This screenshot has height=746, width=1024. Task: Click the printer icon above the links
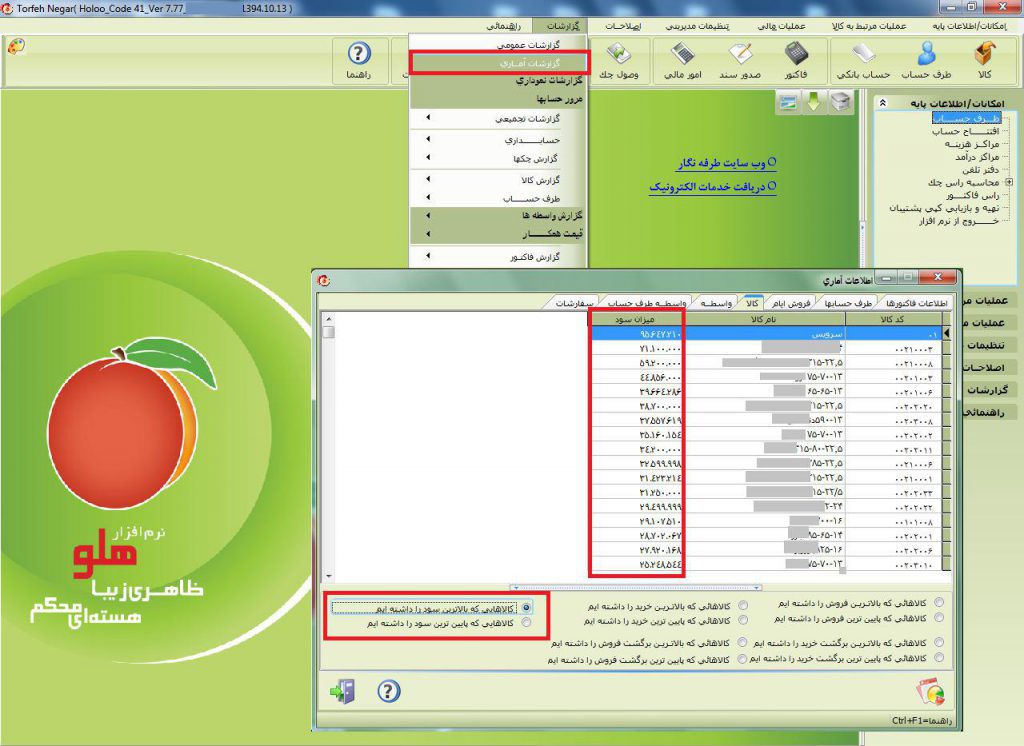tap(841, 102)
